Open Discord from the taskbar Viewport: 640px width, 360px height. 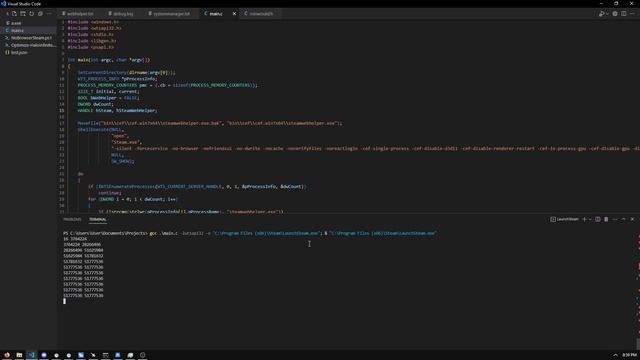44,355
